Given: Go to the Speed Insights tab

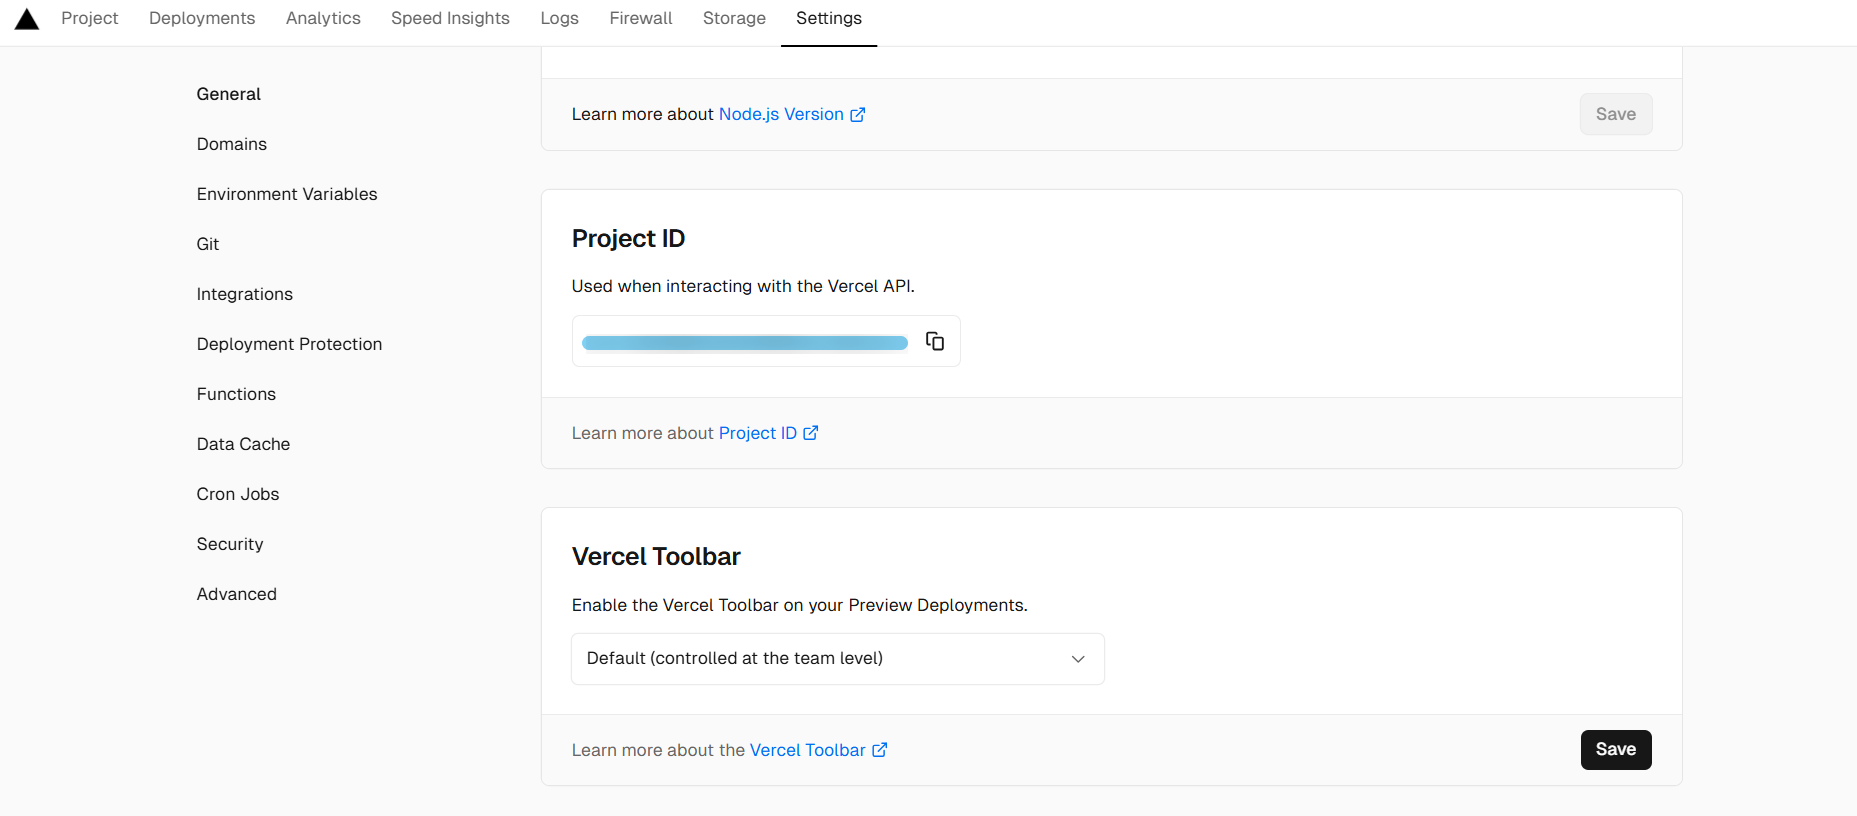Looking at the screenshot, I should 450,19.
